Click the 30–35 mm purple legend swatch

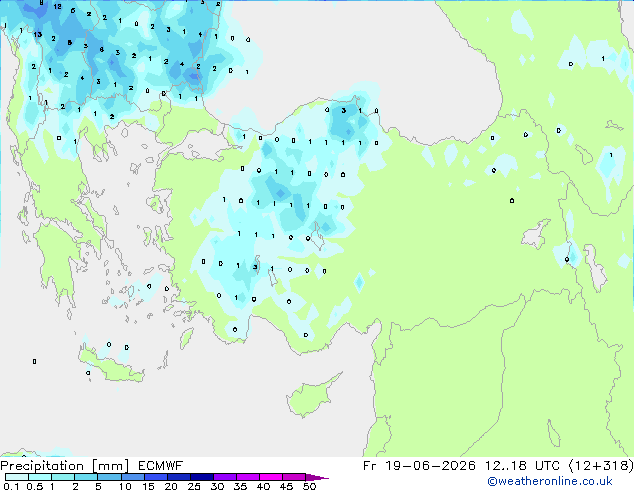[225, 477]
